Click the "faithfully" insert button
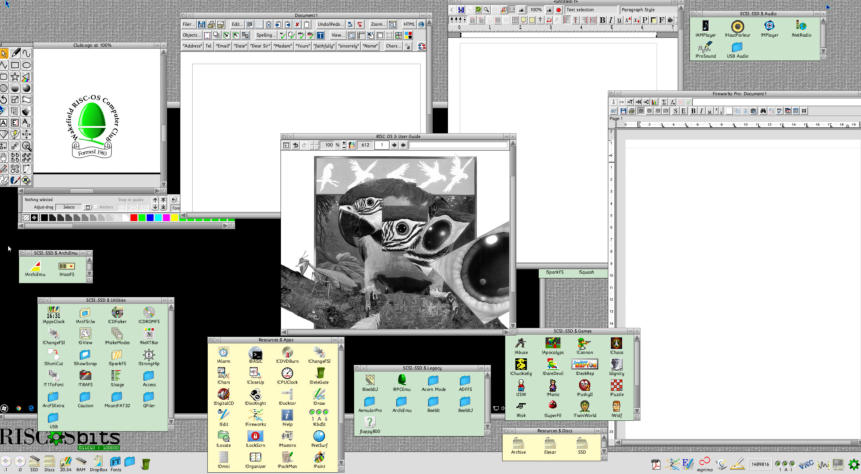 [324, 46]
